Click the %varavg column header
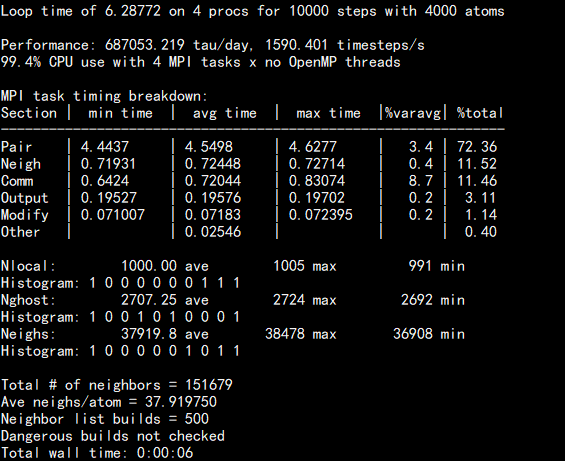The width and height of the screenshot is (565, 461). point(413,113)
